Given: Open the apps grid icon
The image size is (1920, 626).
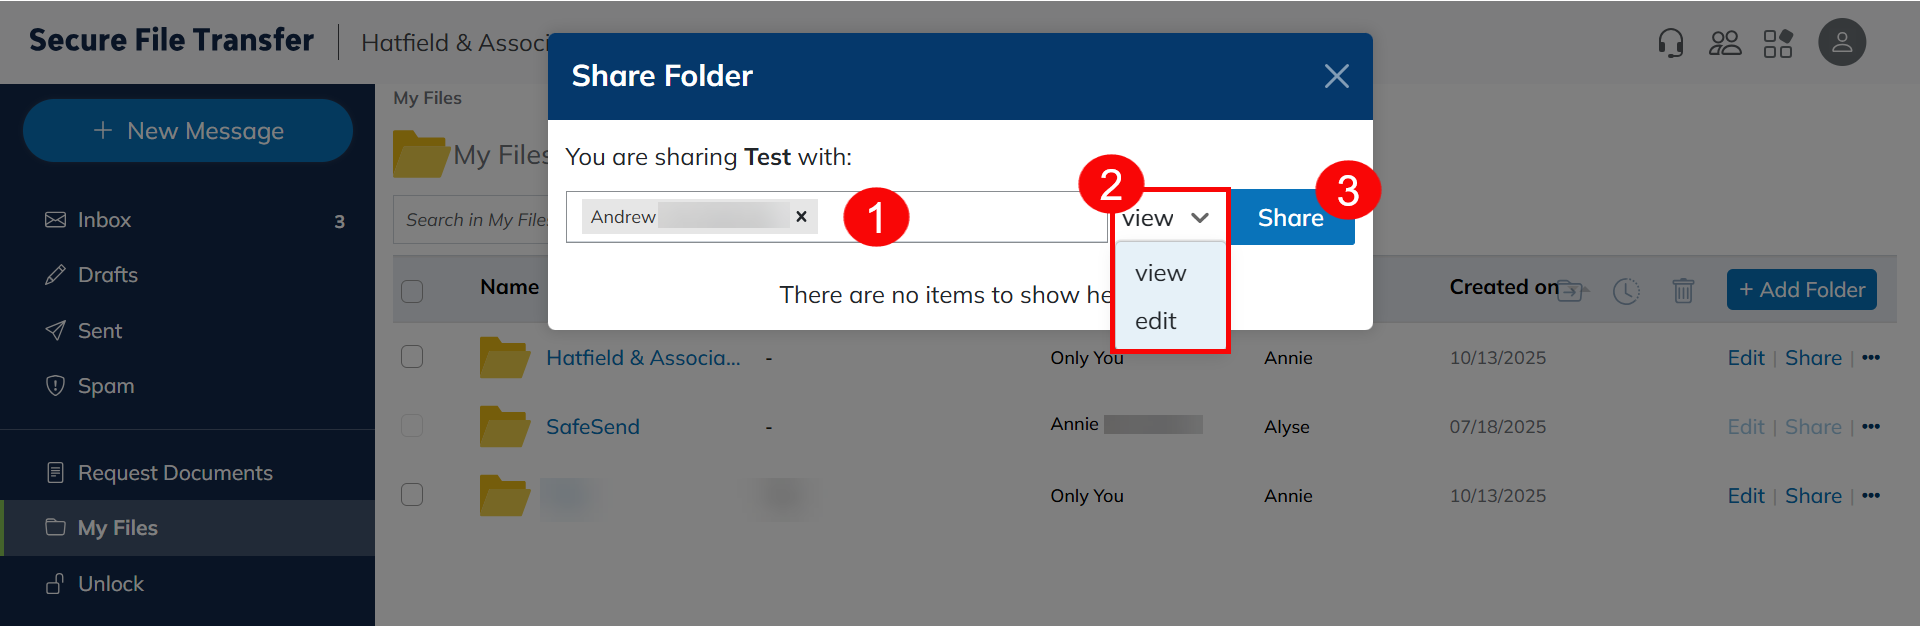Looking at the screenshot, I should click(x=1778, y=43).
